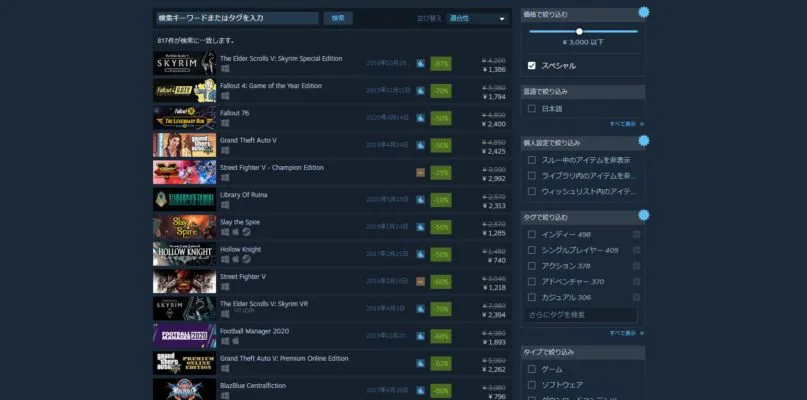Click the SteamOS icon under Slay the Spire title
This screenshot has height=400, width=807.
(x=247, y=232)
